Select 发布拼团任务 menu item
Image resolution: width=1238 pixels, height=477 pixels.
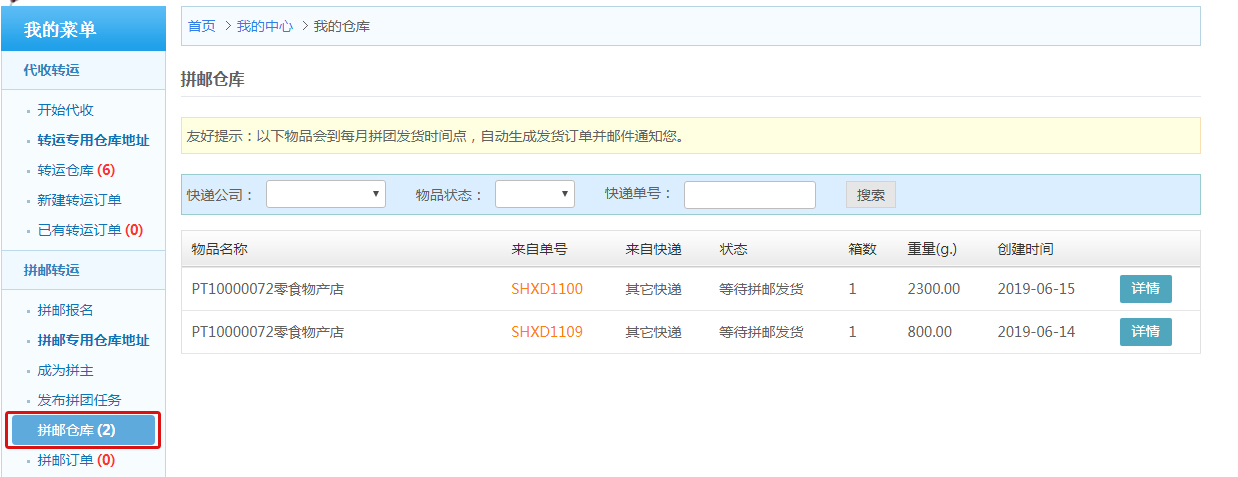click(x=79, y=400)
